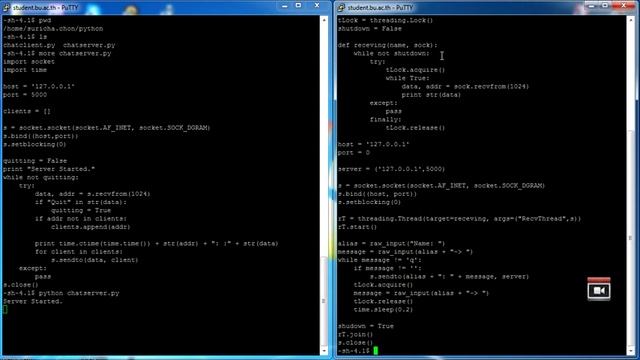This screenshot has height=360, width=640.
Task: Click the 'if "Quit" in str(data):' line
Action: click(x=80, y=202)
